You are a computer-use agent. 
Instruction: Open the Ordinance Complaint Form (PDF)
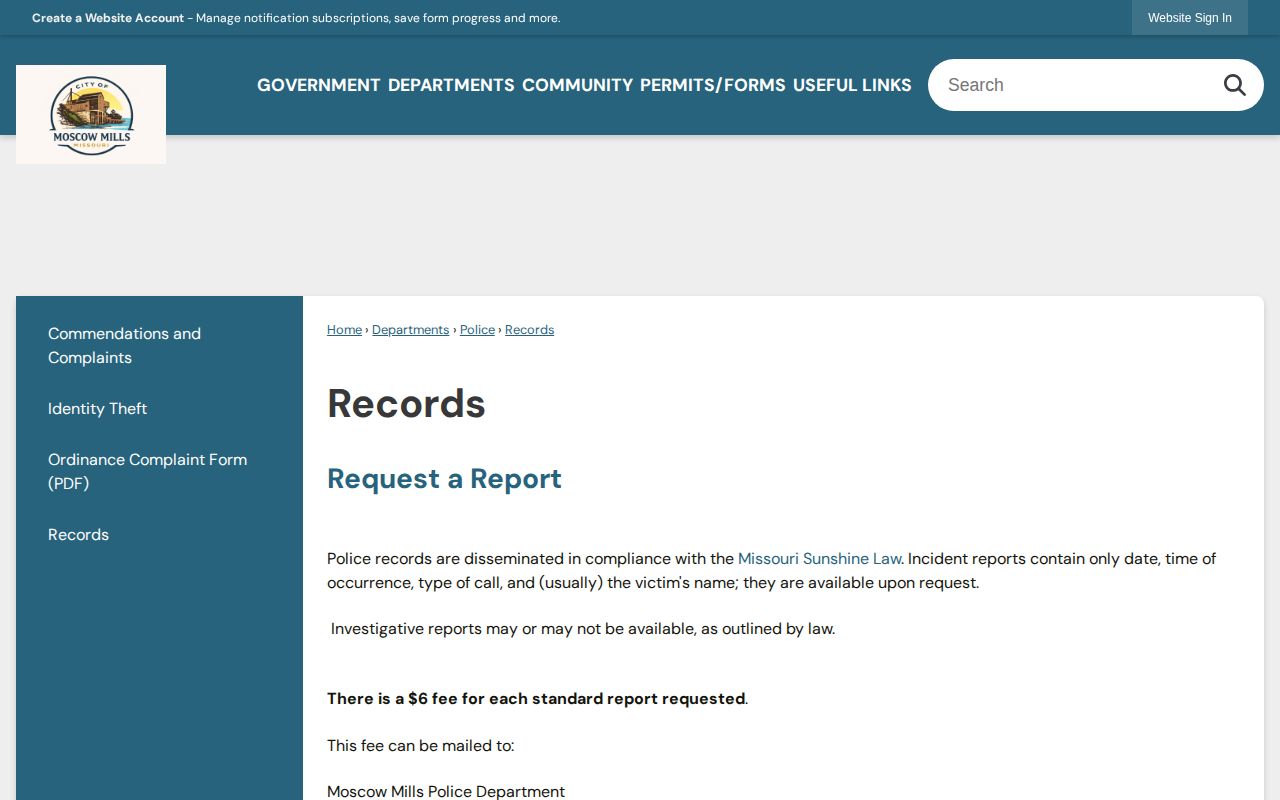[159, 472]
